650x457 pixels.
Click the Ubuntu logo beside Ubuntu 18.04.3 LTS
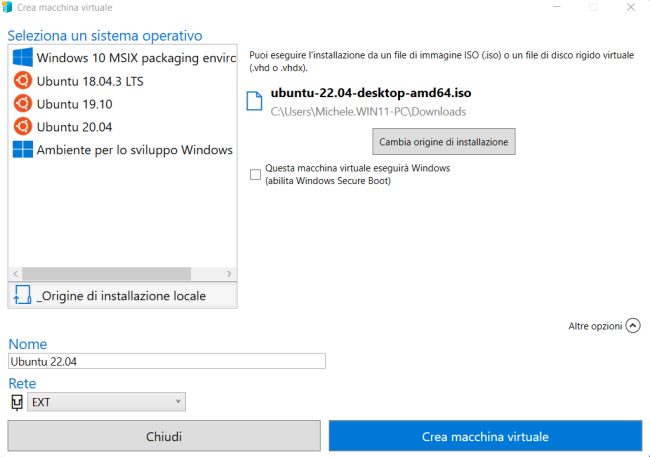(x=22, y=80)
